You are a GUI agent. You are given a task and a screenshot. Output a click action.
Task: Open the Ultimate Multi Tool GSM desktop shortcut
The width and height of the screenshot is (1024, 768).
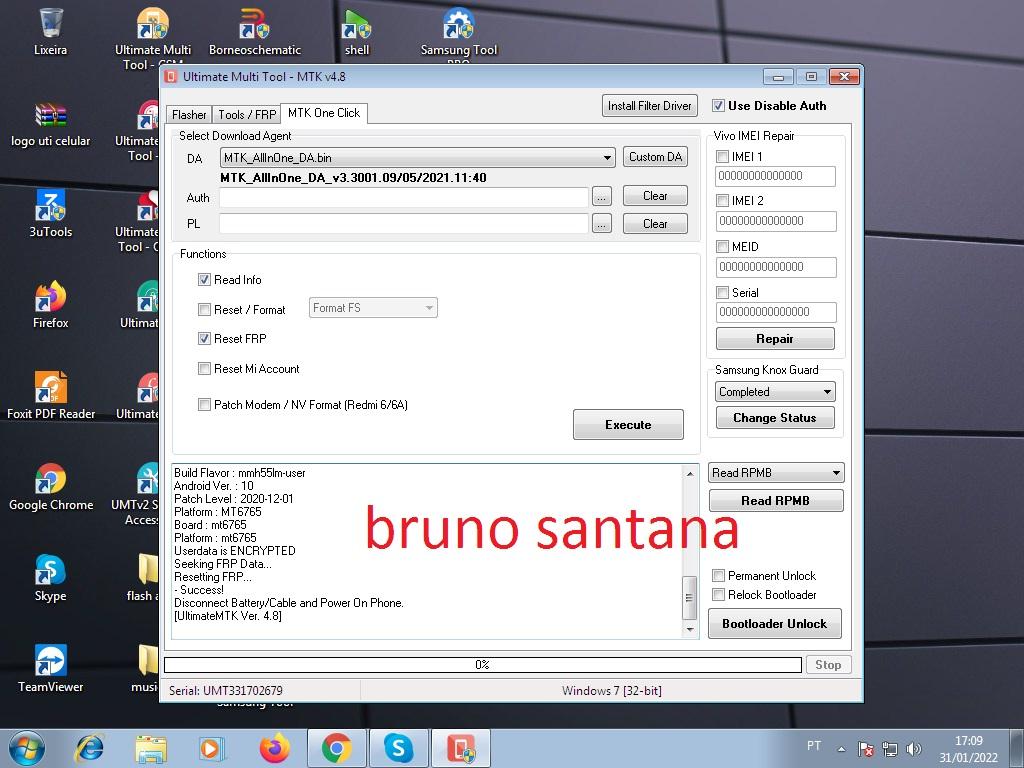(153, 31)
